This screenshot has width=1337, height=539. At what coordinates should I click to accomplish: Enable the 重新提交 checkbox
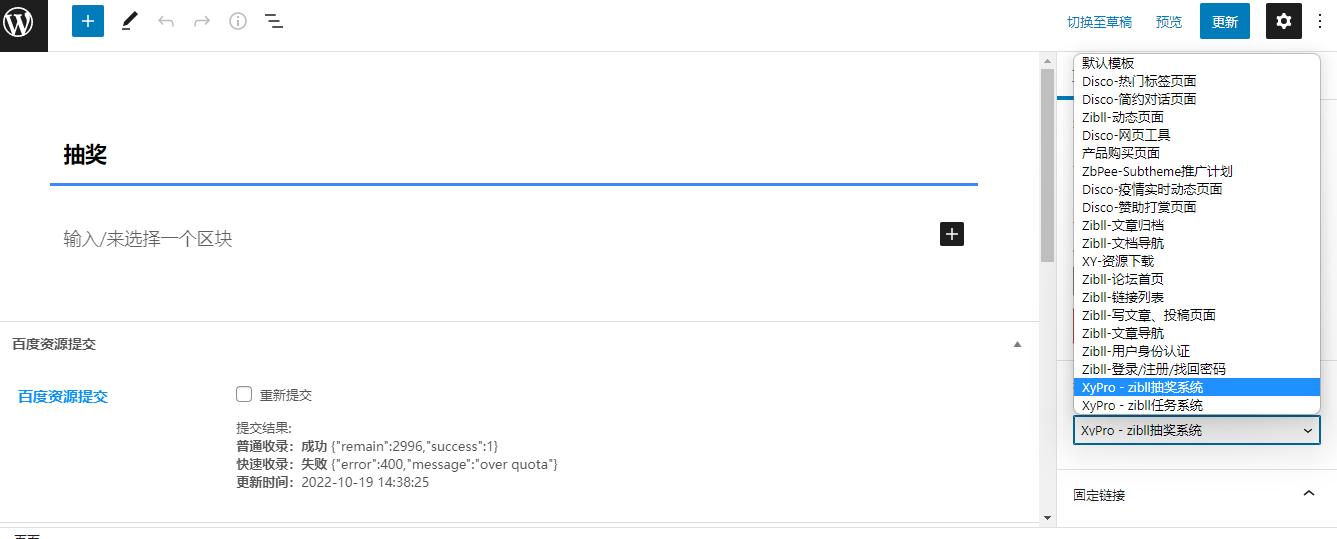244,394
